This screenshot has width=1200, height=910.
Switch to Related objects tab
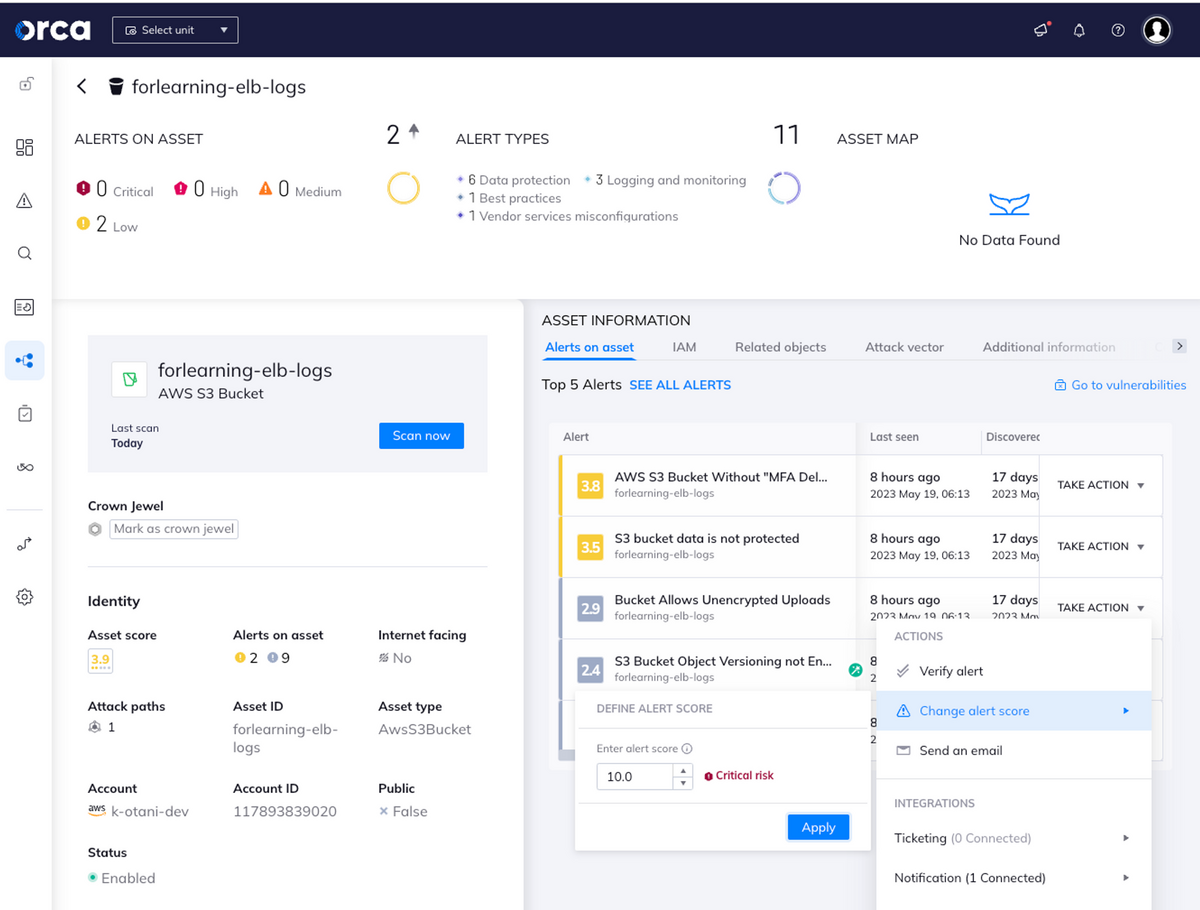tap(781, 347)
